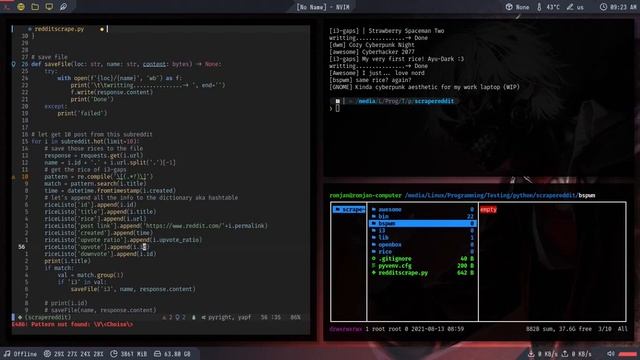Click the music note icon in bottom bar
This screenshot has height=360, width=640.
[x=7, y=353]
